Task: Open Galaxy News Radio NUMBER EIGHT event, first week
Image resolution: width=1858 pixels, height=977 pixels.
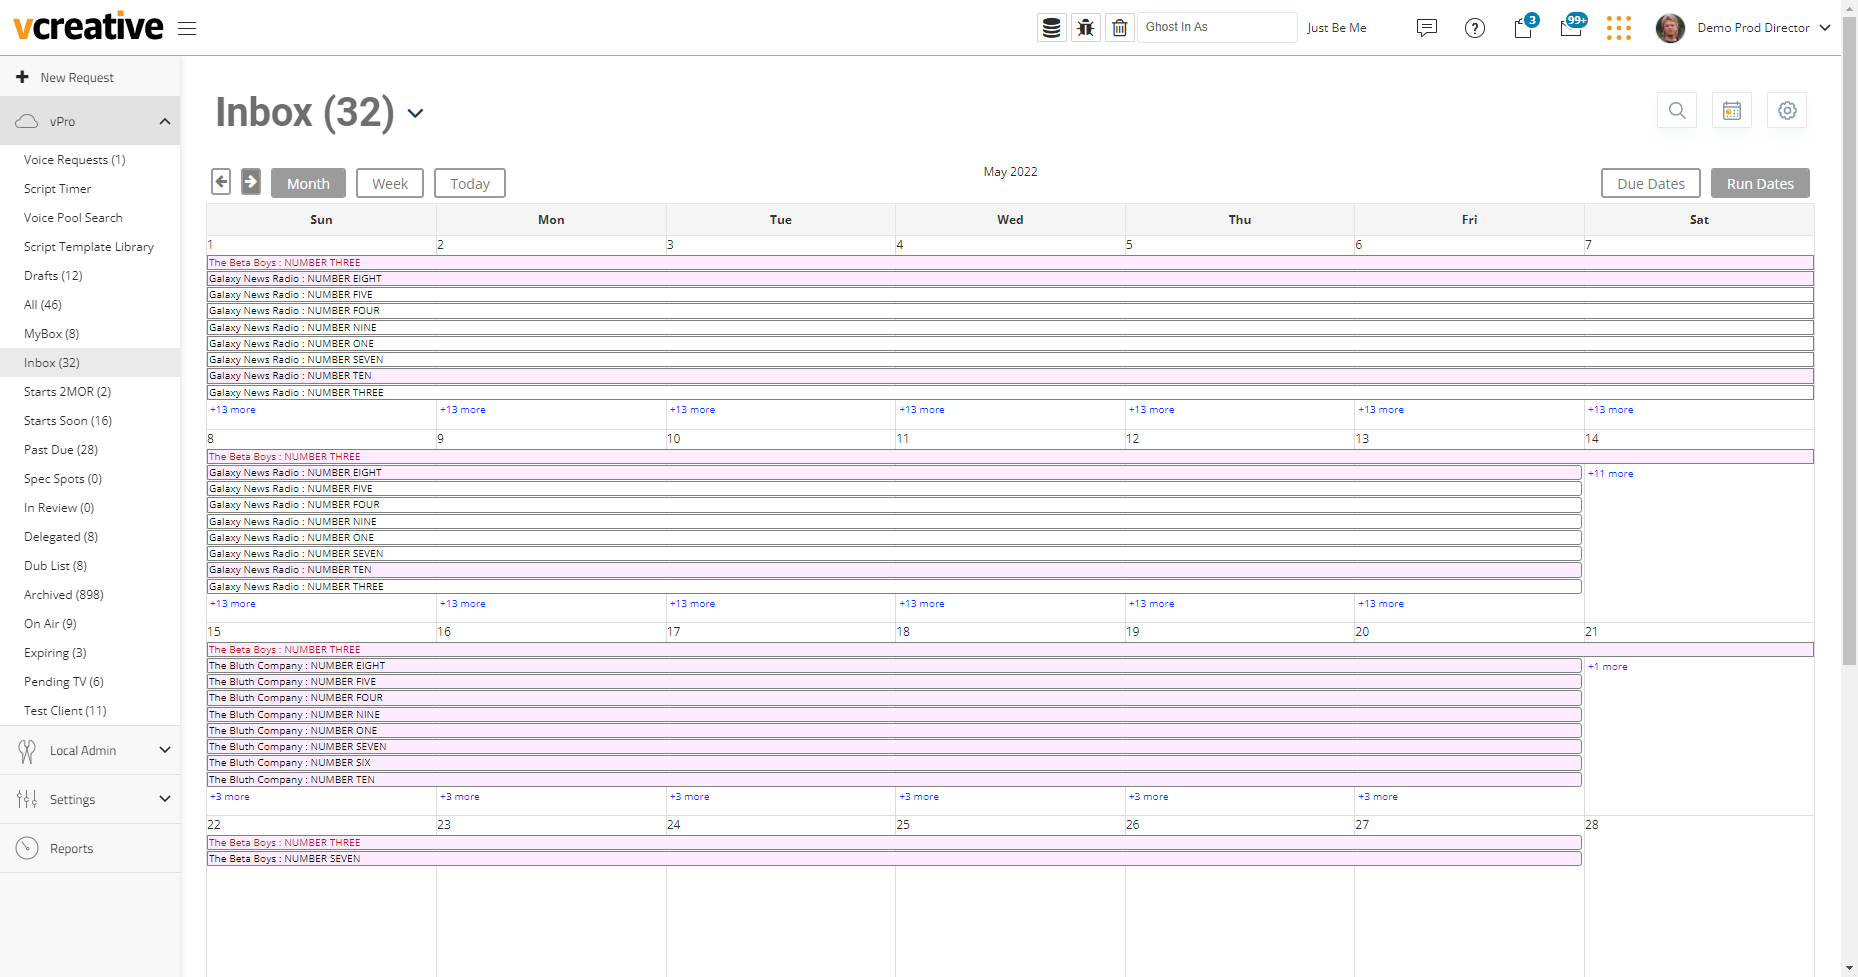Action: 1010,279
